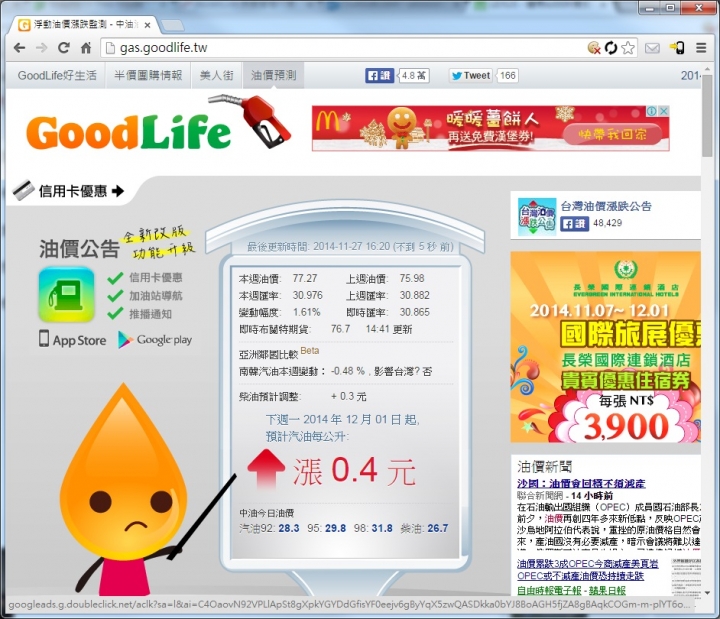
Task: Close the gas price browser tab
Action: pyautogui.click(x=147, y=25)
